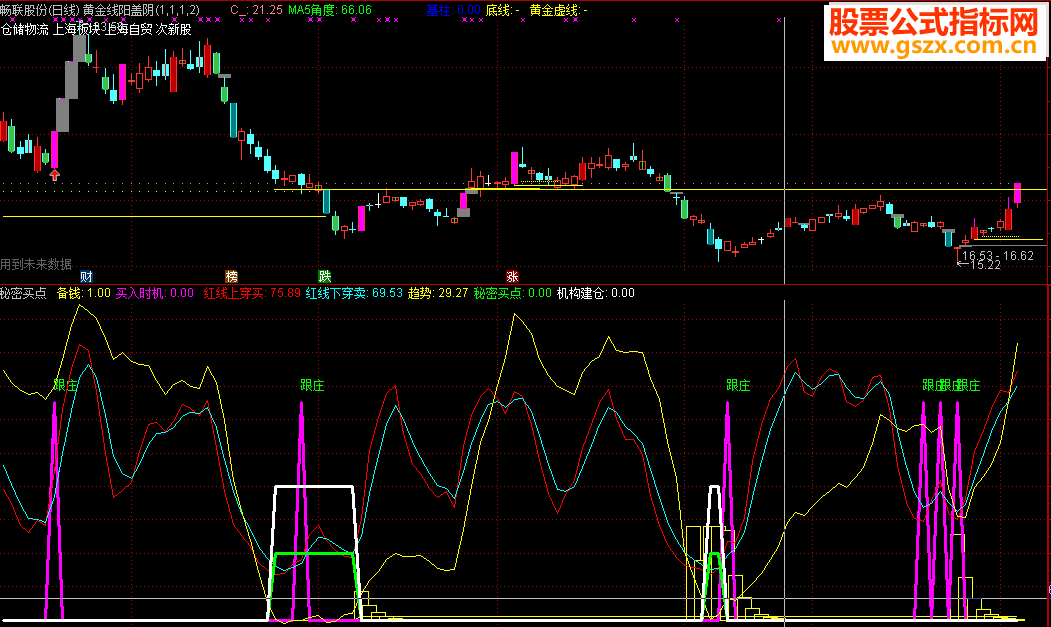Click the red 涨 marker icon

coord(512,276)
